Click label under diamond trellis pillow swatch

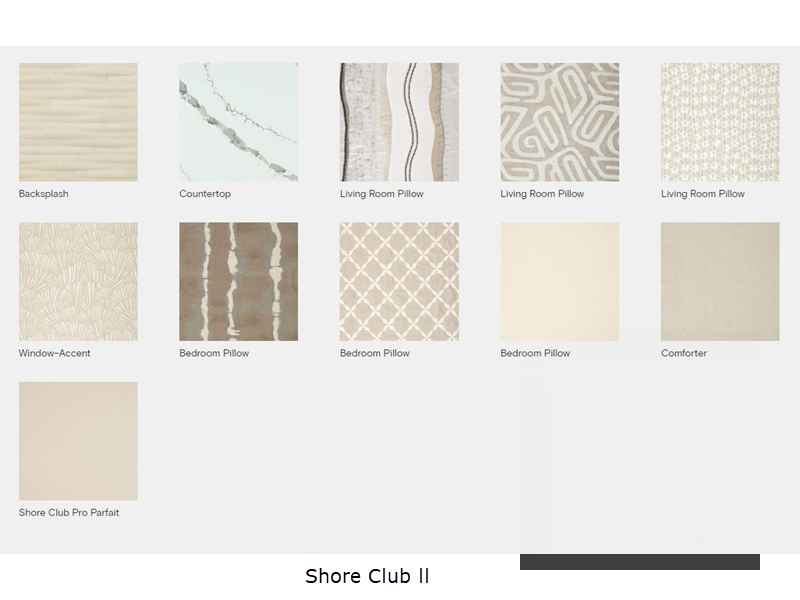coord(374,353)
